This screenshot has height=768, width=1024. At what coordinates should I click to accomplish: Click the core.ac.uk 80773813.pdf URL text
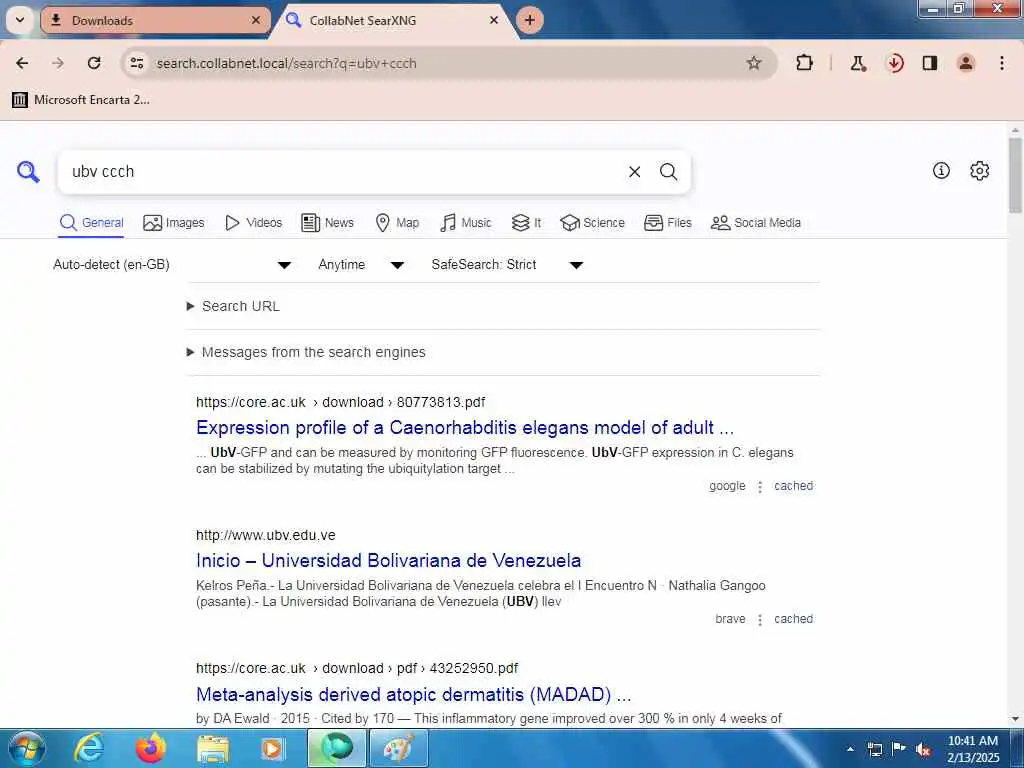tap(340, 402)
